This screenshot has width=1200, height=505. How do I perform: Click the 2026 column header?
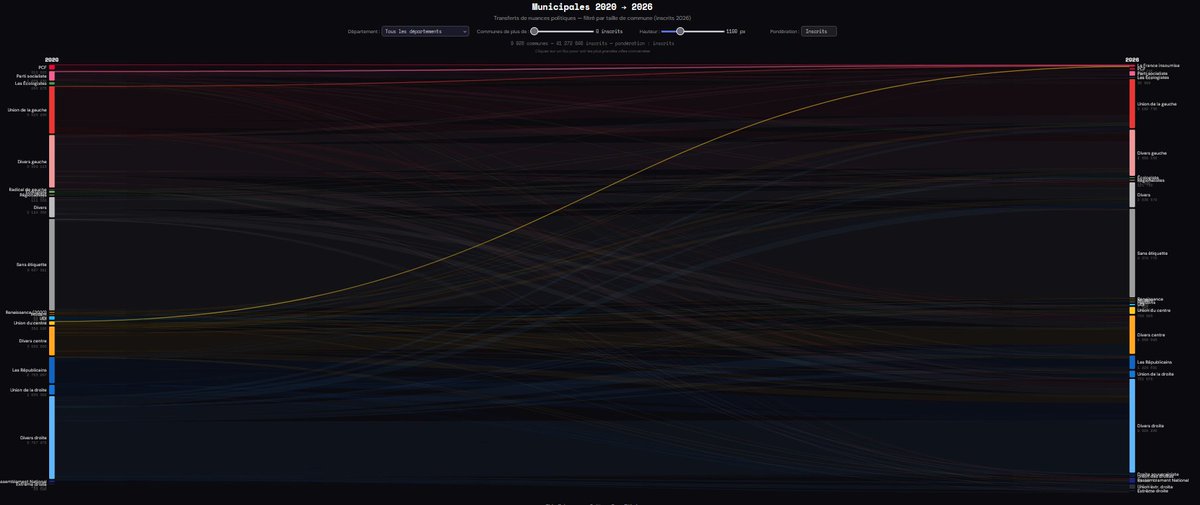[x=1132, y=60]
